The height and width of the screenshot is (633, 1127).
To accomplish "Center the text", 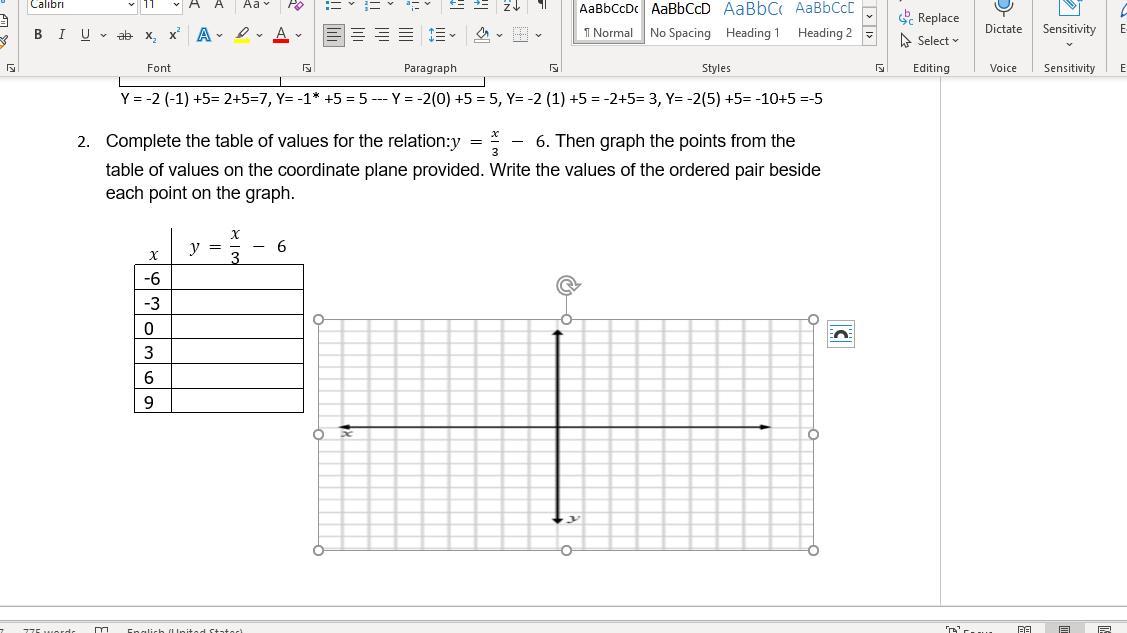I will point(358,34).
